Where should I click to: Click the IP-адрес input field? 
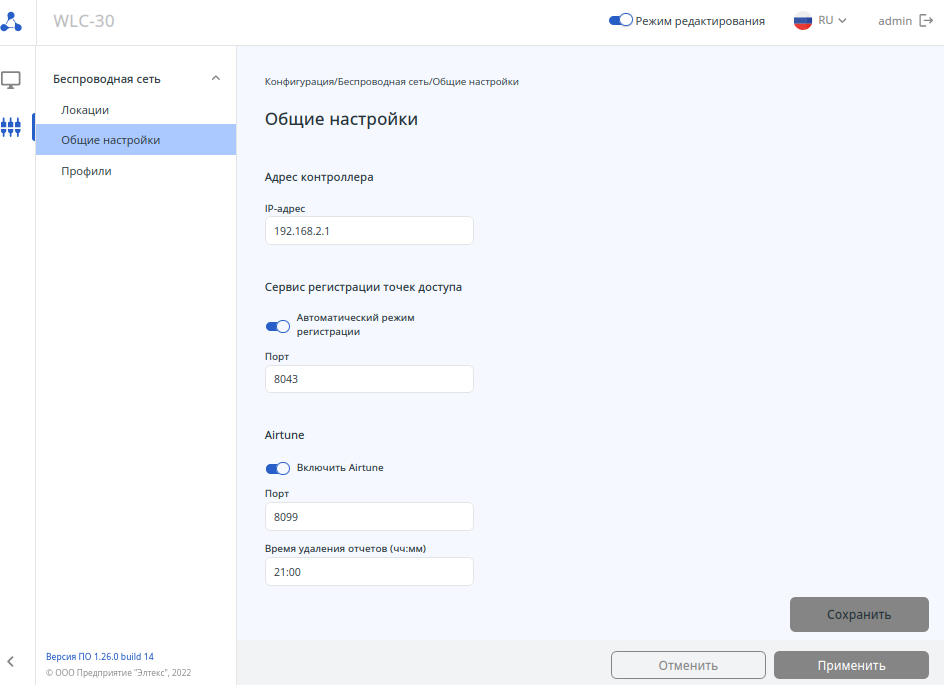[369, 231]
